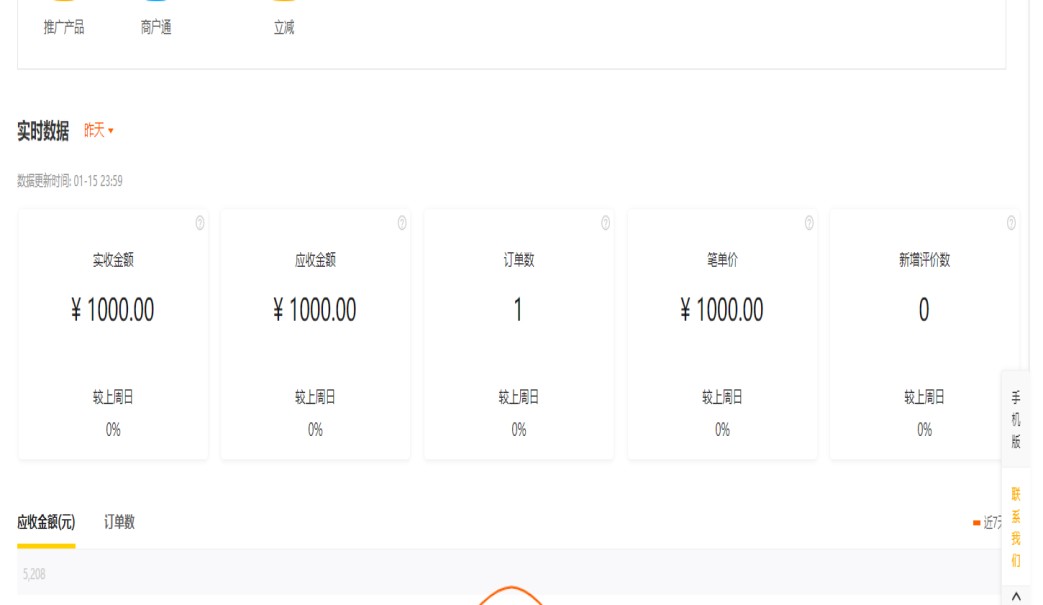Click the 应收金额 value ¥ 1000.00

tap(315, 310)
